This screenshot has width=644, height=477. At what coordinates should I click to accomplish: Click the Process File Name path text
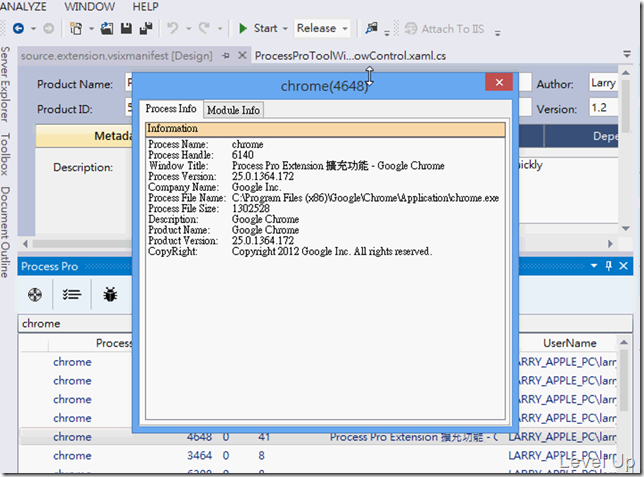(x=365, y=198)
